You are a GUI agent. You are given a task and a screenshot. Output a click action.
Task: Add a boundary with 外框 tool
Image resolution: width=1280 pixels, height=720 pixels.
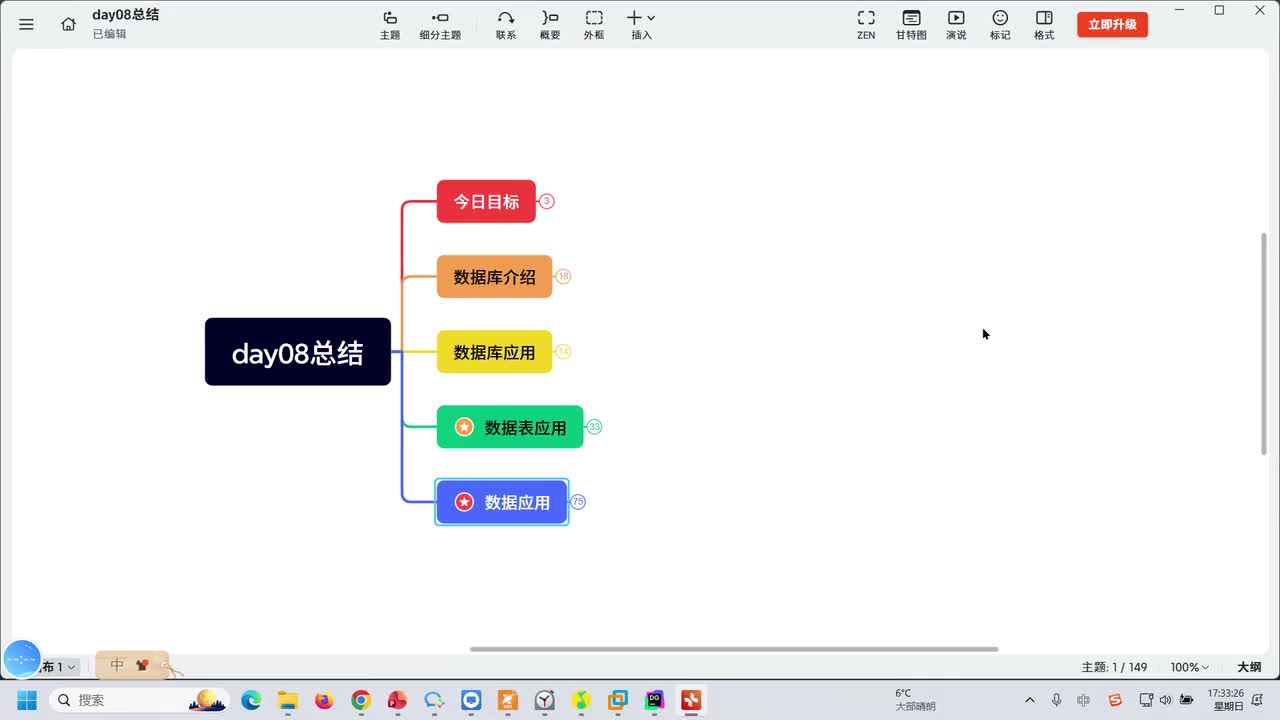click(x=594, y=25)
